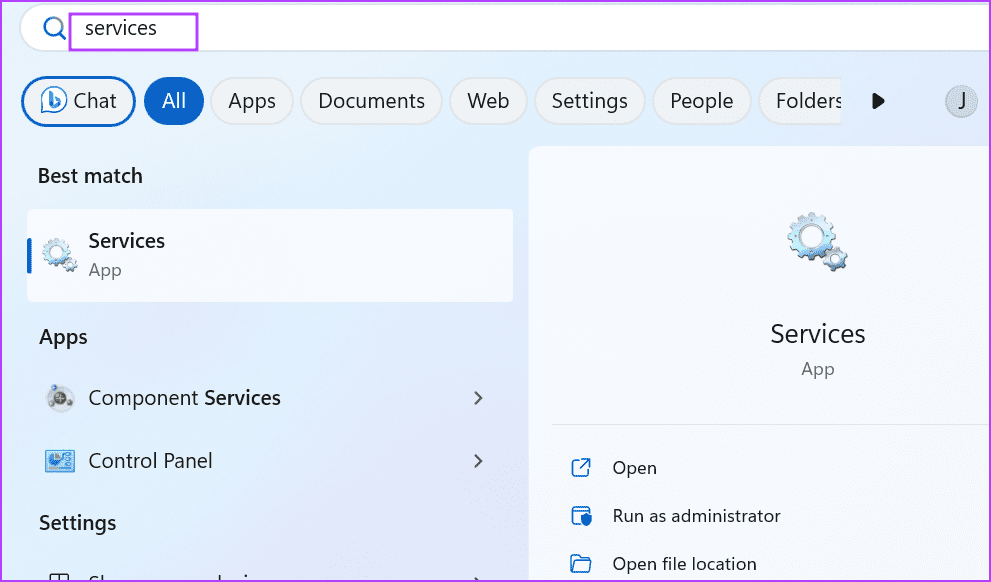
Task: Expand Component Services options chevron
Action: pos(479,398)
